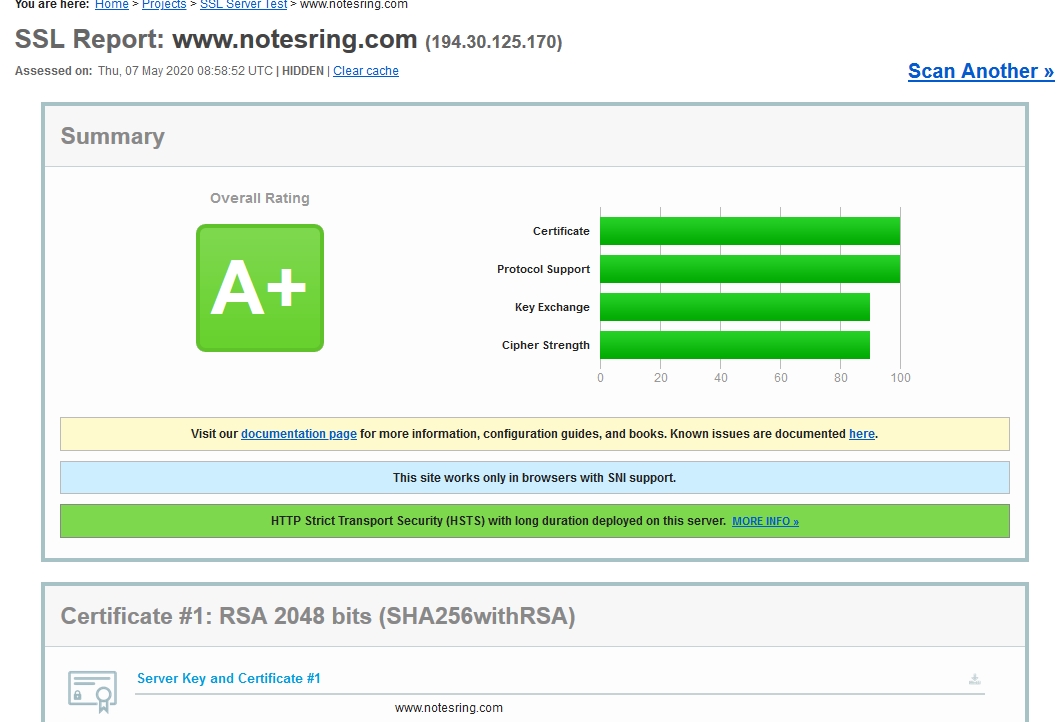Click www.notesring.com under Server Key section
Image resolution: width=1063 pixels, height=722 pixels.
(449, 708)
